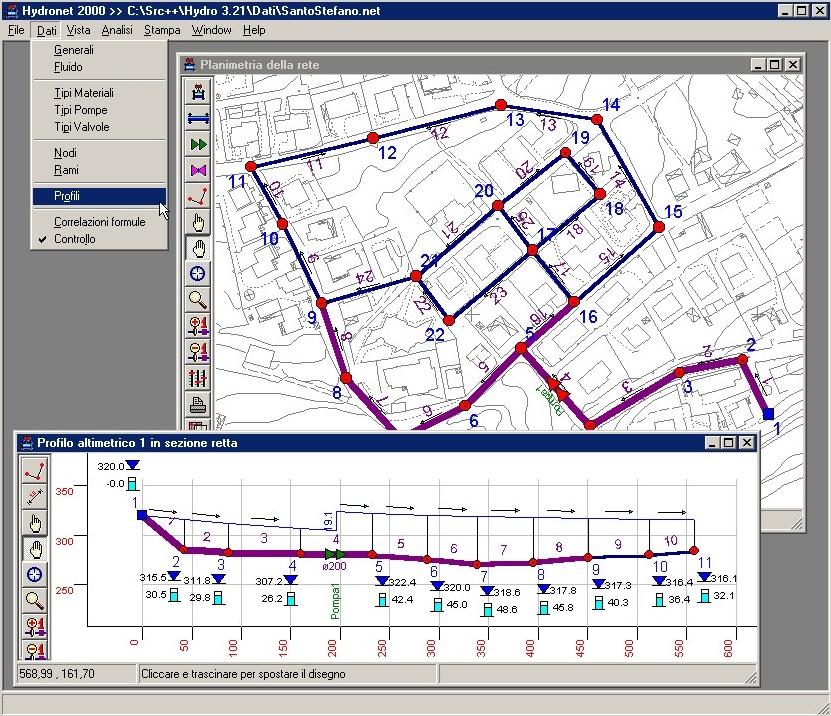Viewport: 831px width, 716px height.
Task: Choose Tipi Pompe in the Dati menu
Action: tap(80, 110)
